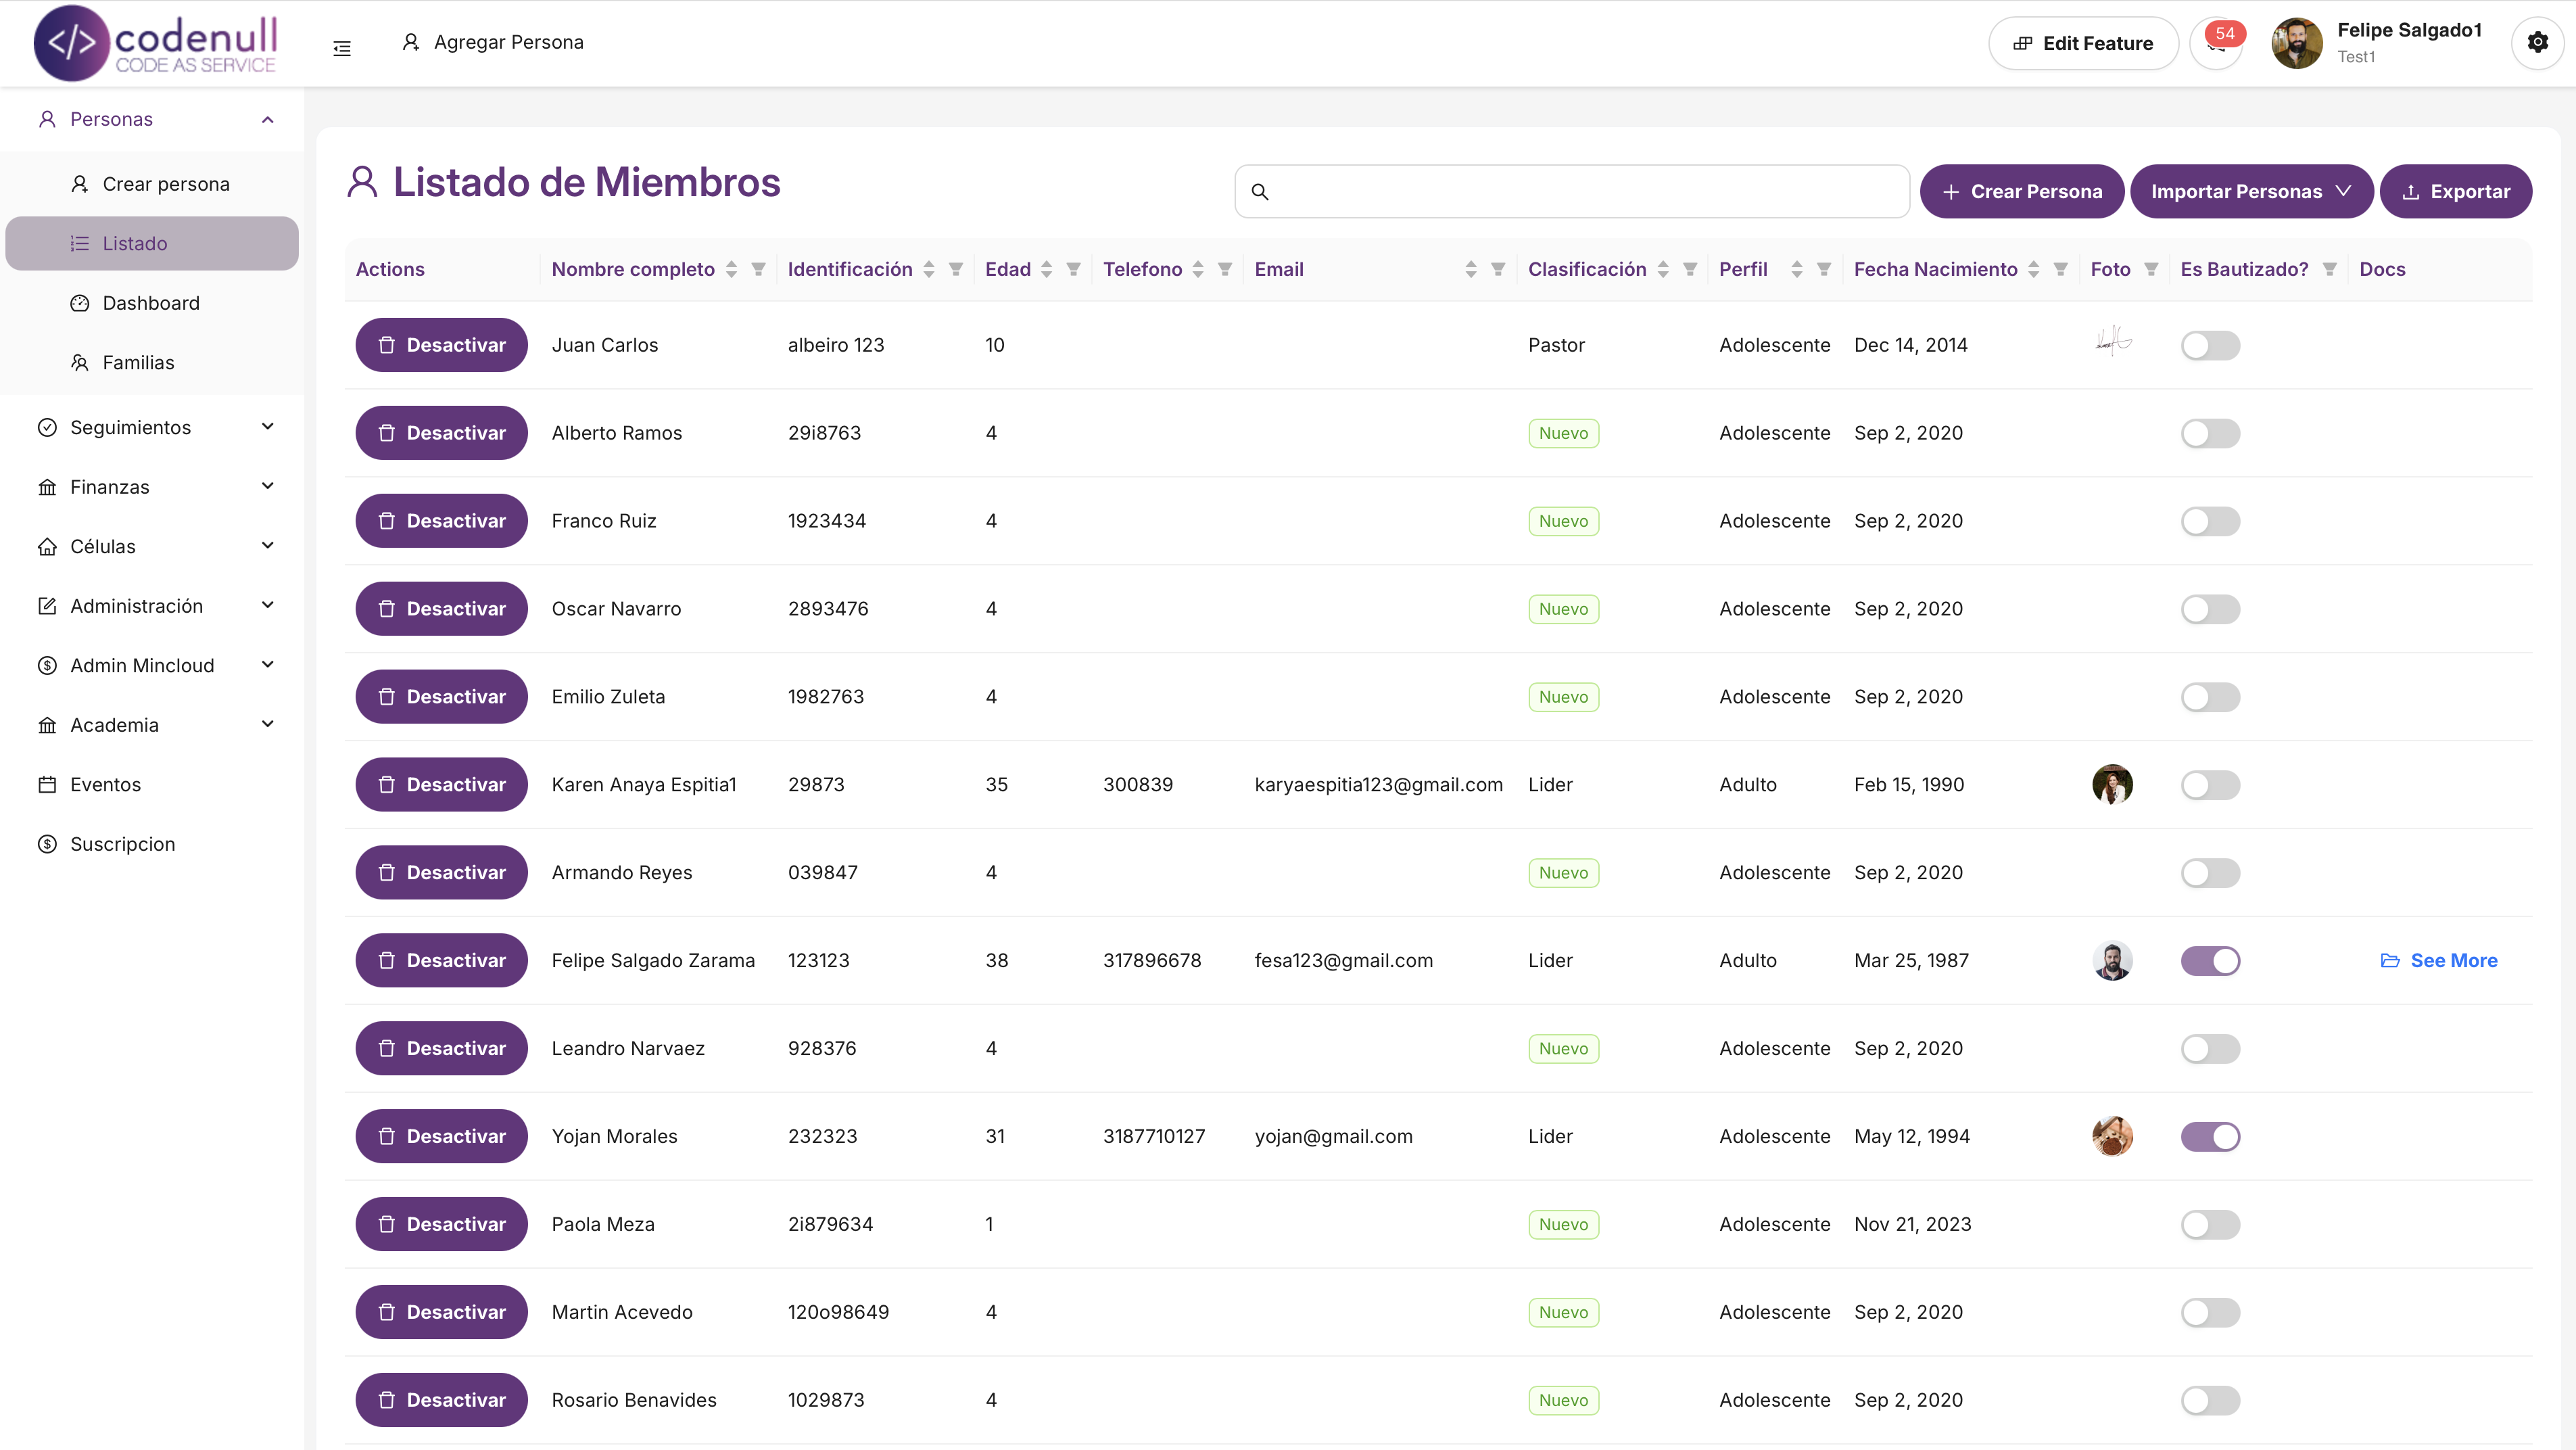Open Importar Personas dropdown

(x=2251, y=191)
